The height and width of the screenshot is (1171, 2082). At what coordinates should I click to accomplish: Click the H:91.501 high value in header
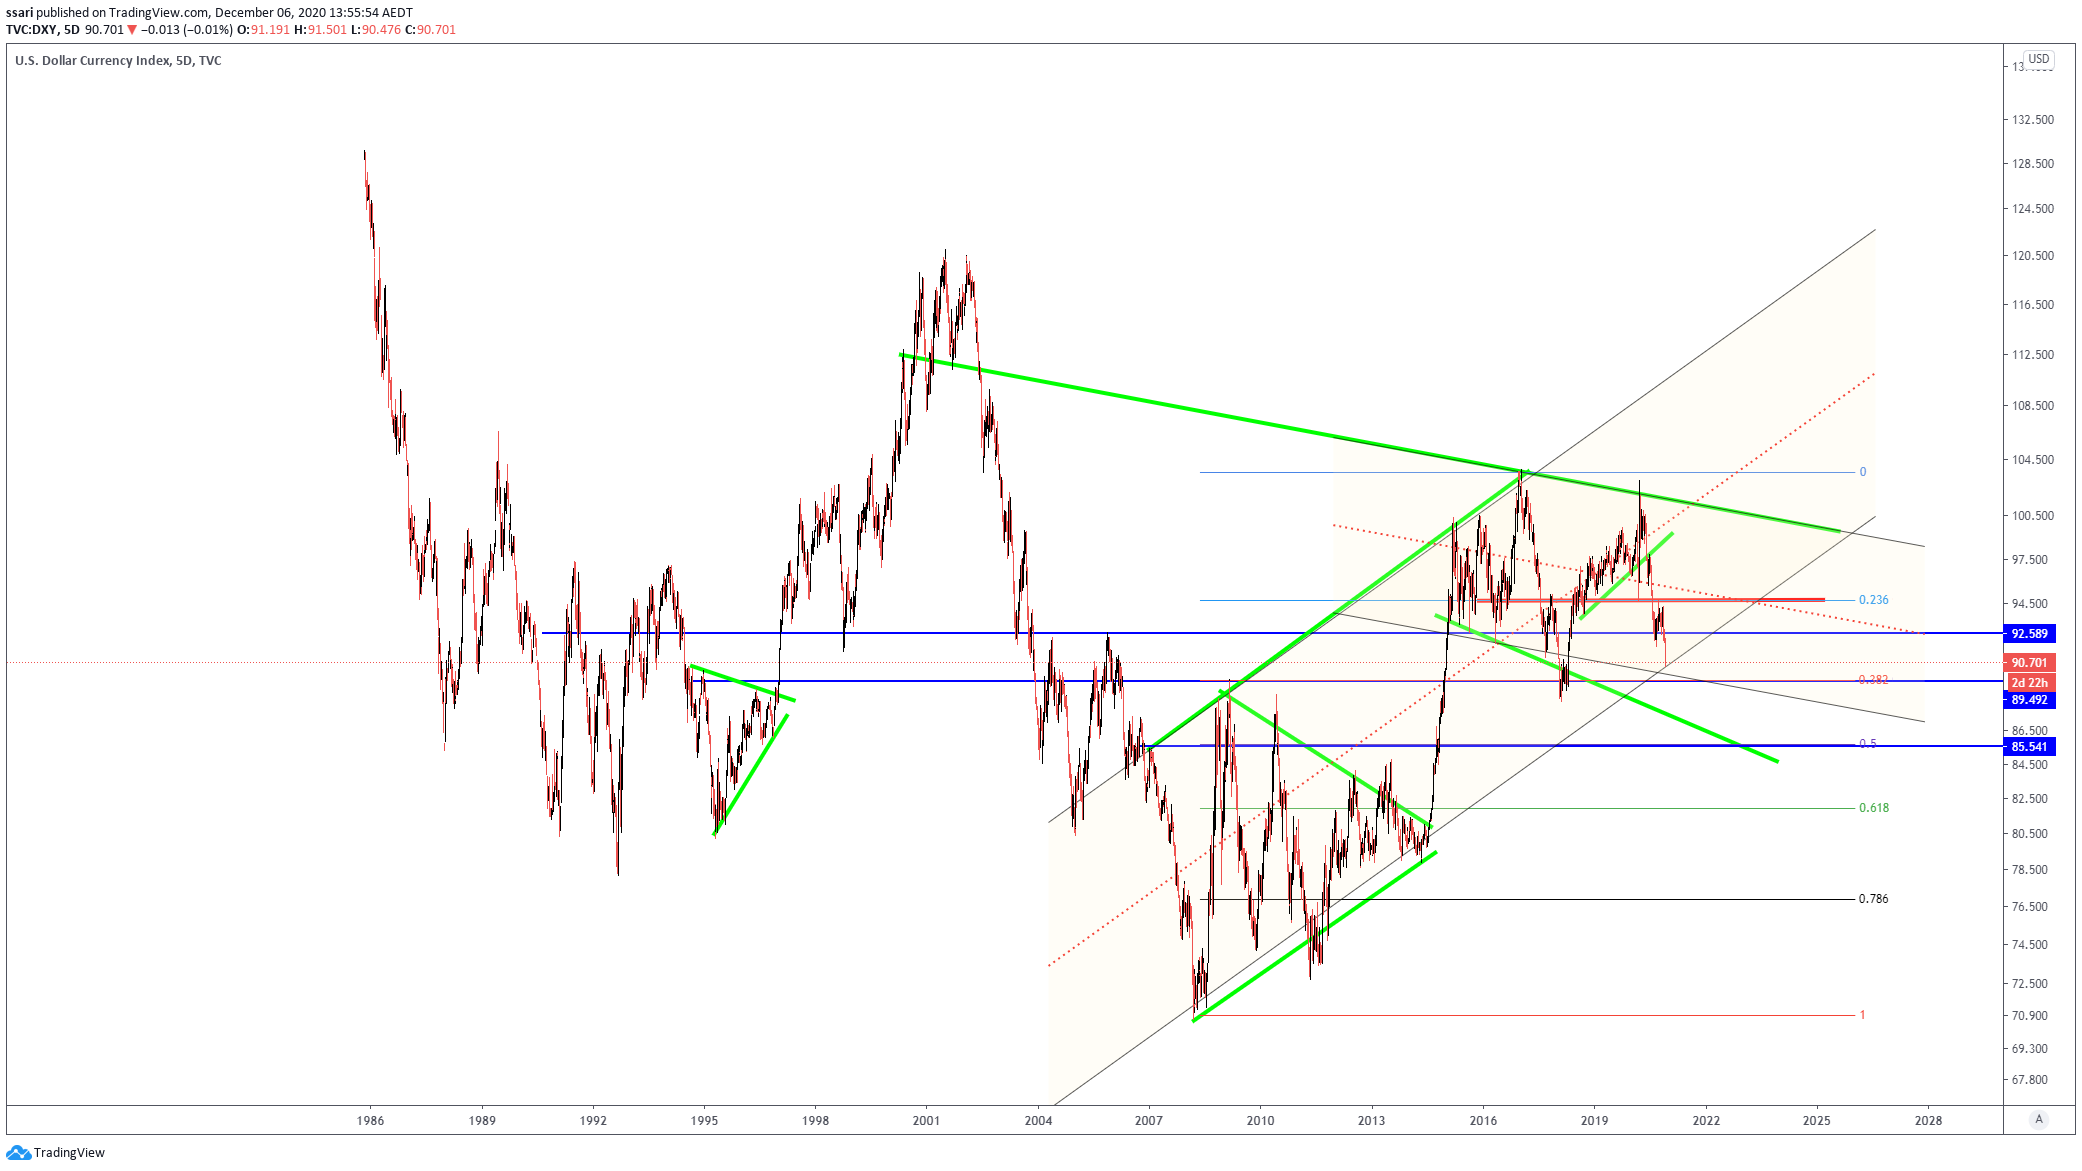tap(320, 30)
